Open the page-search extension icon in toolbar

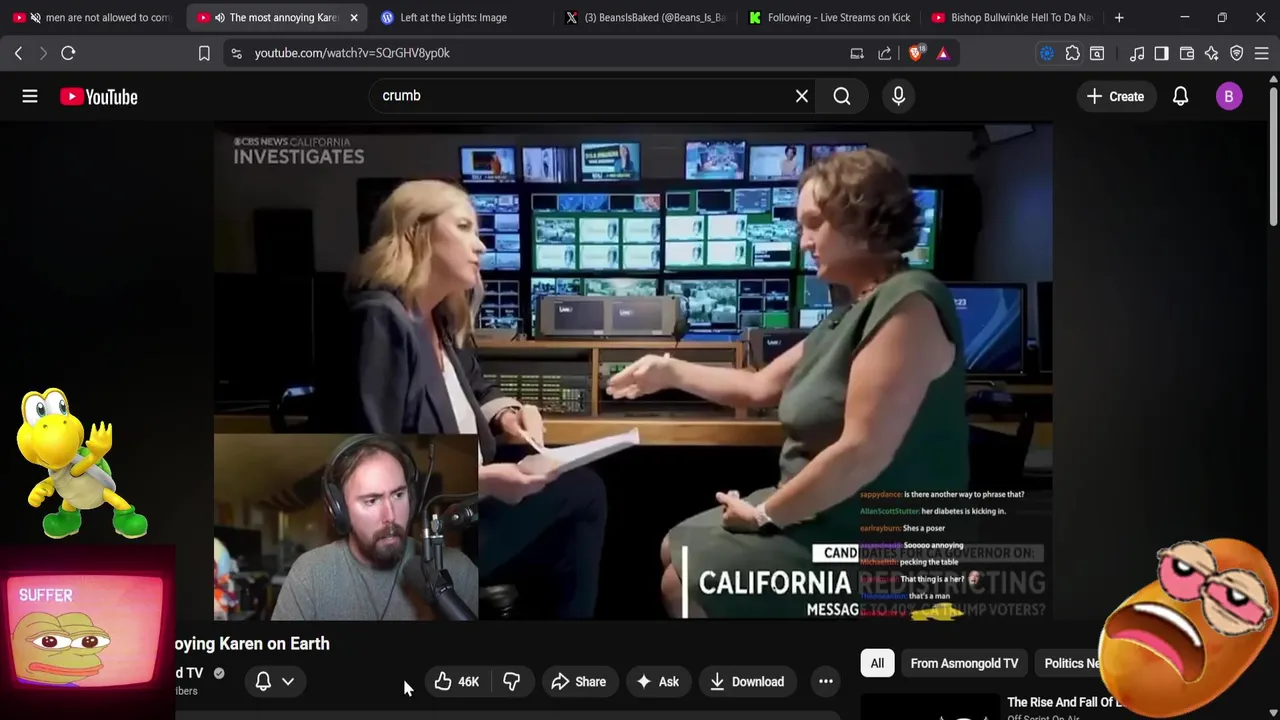click(1097, 53)
